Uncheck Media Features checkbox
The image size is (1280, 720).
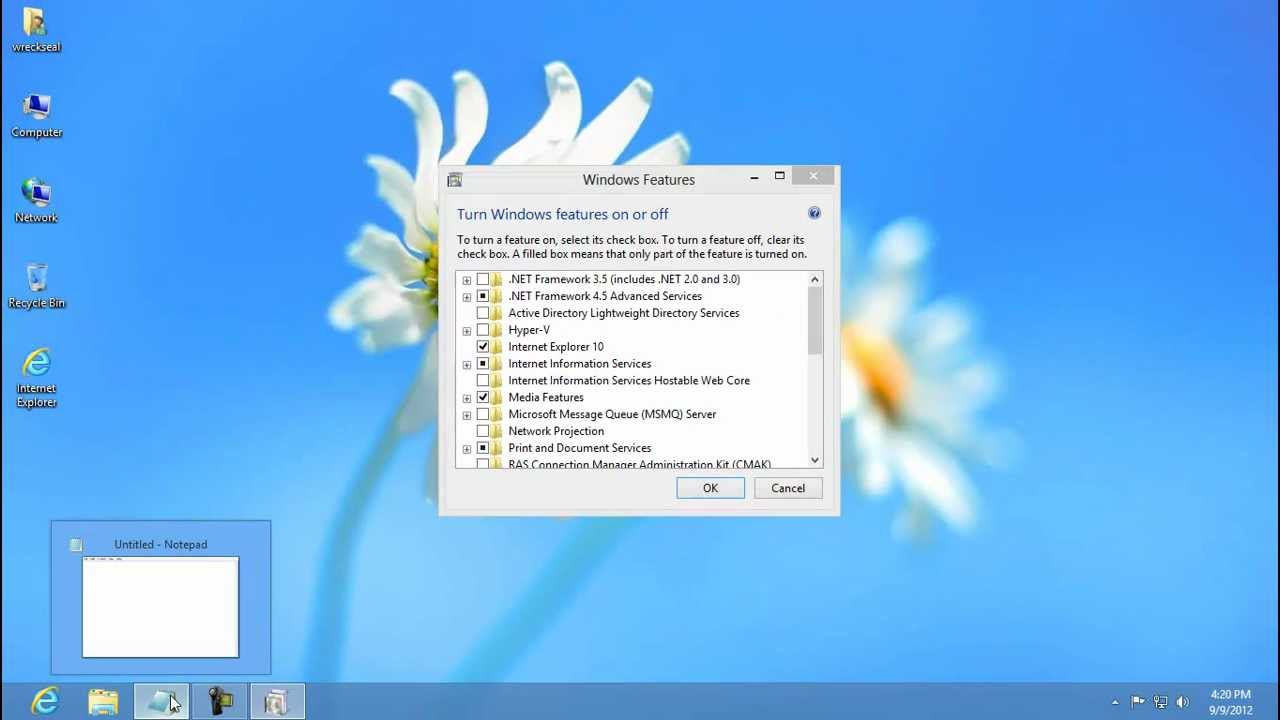tap(483, 397)
